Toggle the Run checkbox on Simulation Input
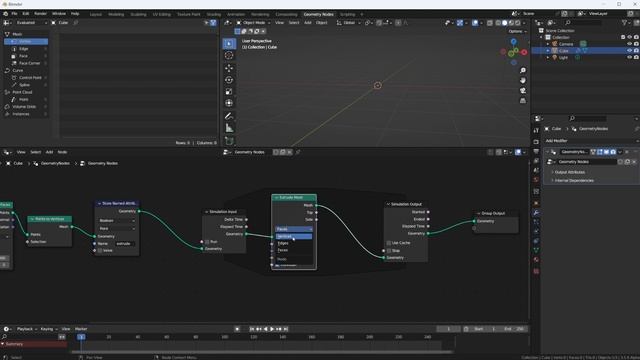 tap(207, 242)
